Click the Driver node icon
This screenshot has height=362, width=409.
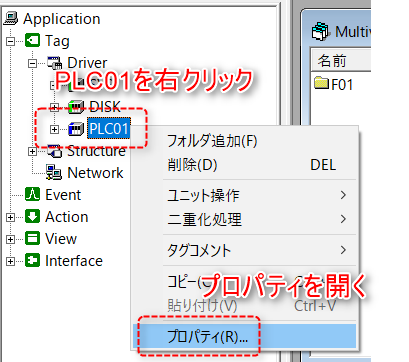tap(54, 62)
